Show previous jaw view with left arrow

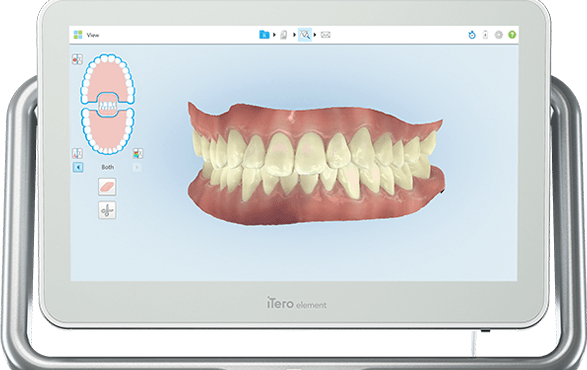78,167
